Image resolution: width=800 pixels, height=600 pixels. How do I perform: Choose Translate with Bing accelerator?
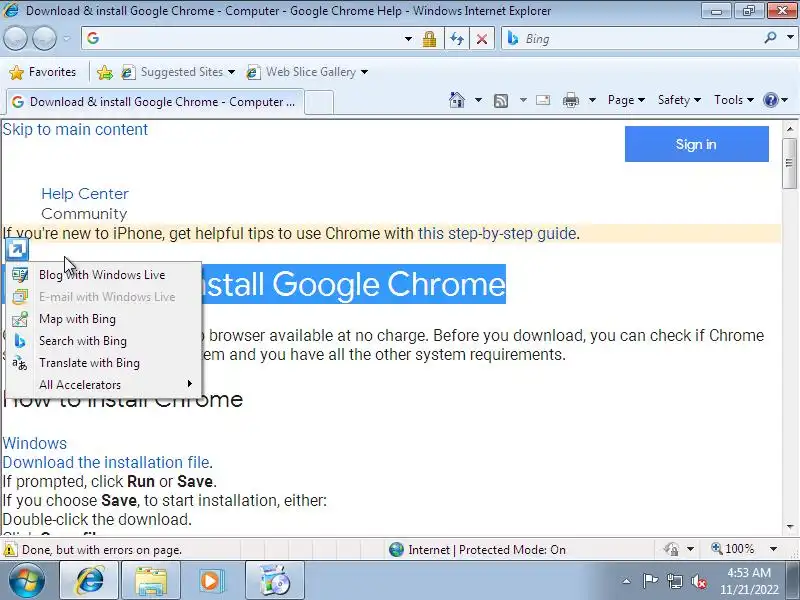point(104,363)
